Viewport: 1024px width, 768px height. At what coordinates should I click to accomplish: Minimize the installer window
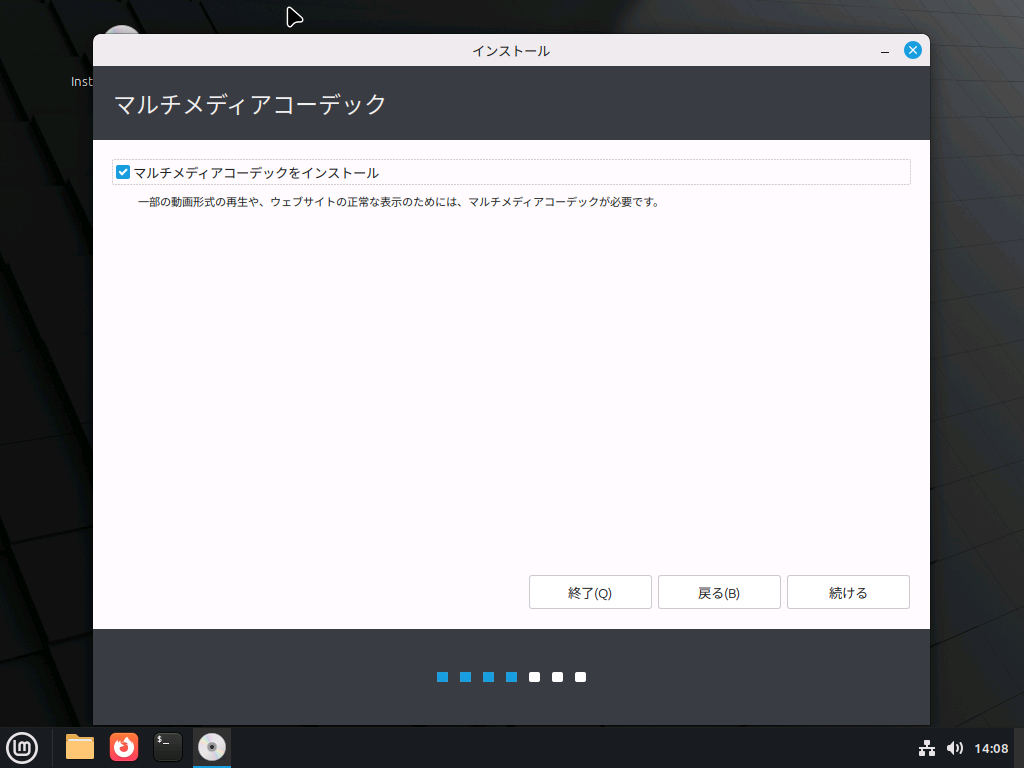886,49
